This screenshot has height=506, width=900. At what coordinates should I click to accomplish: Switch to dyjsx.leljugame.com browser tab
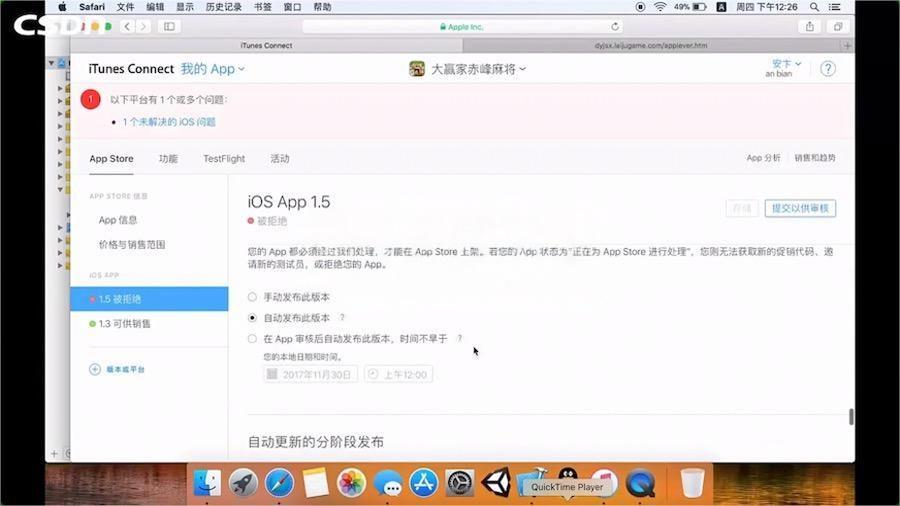coord(651,45)
